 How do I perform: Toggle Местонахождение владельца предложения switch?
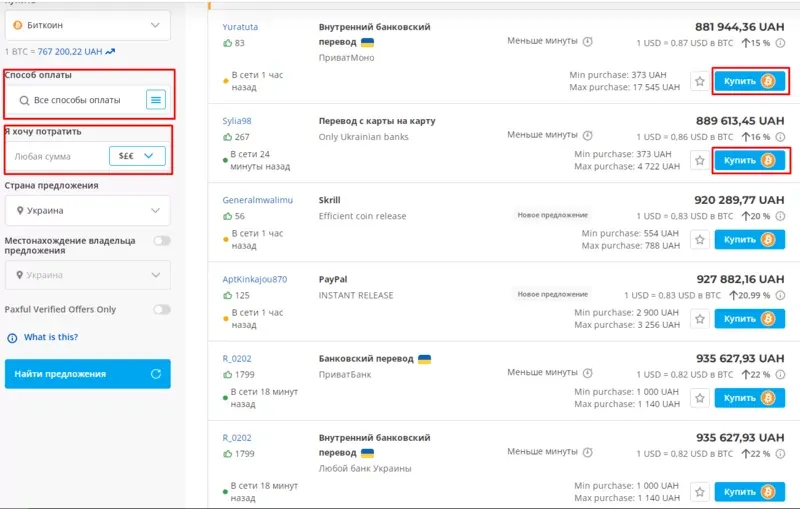162,240
